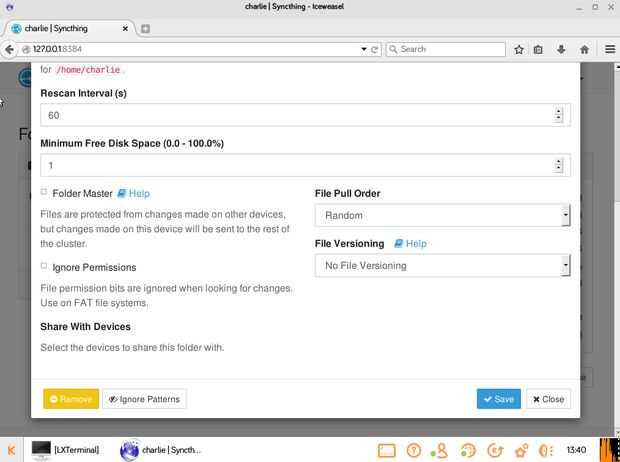620x462 pixels.
Task: Open the start menu K icon in taskbar
Action: click(x=11, y=450)
